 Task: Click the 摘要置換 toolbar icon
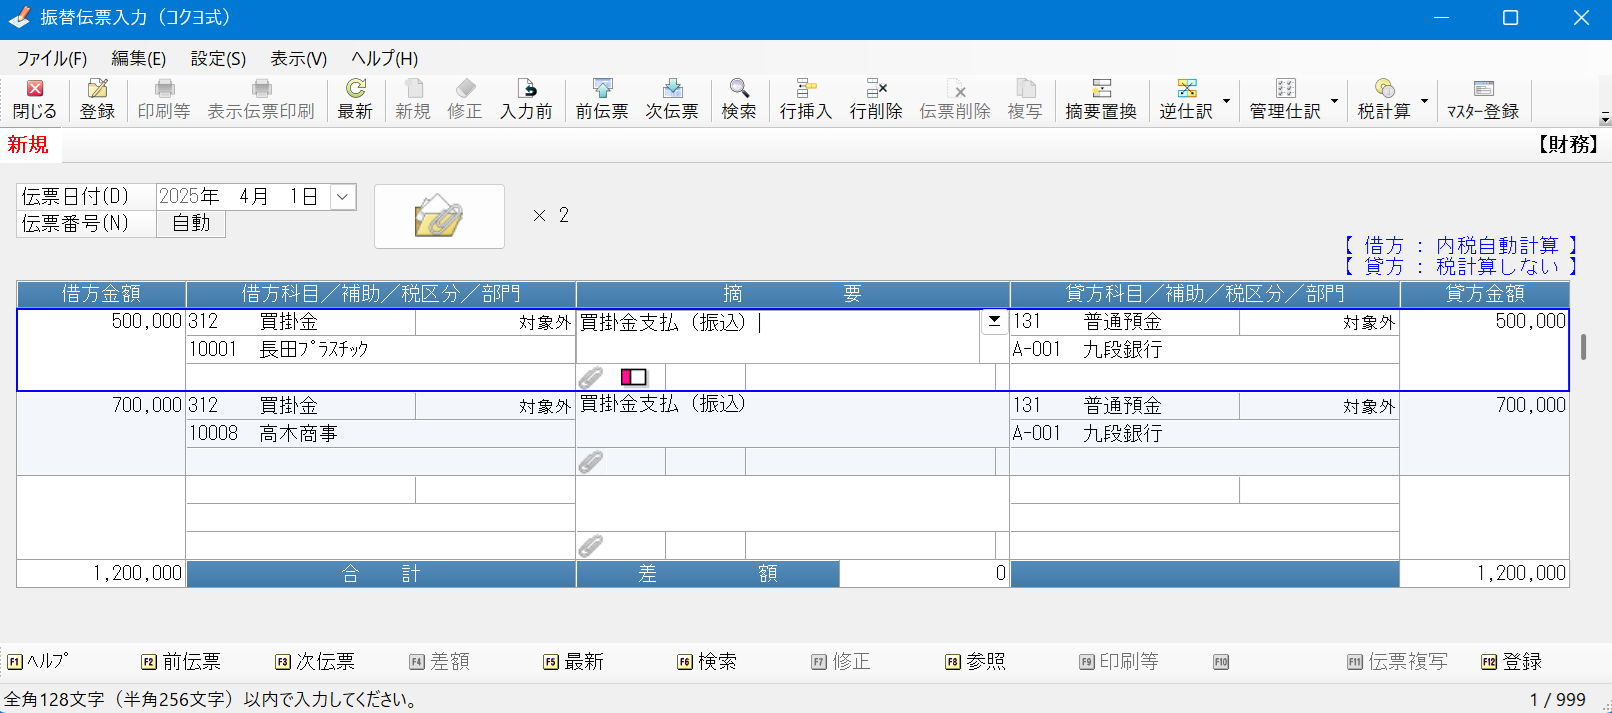(x=1101, y=100)
